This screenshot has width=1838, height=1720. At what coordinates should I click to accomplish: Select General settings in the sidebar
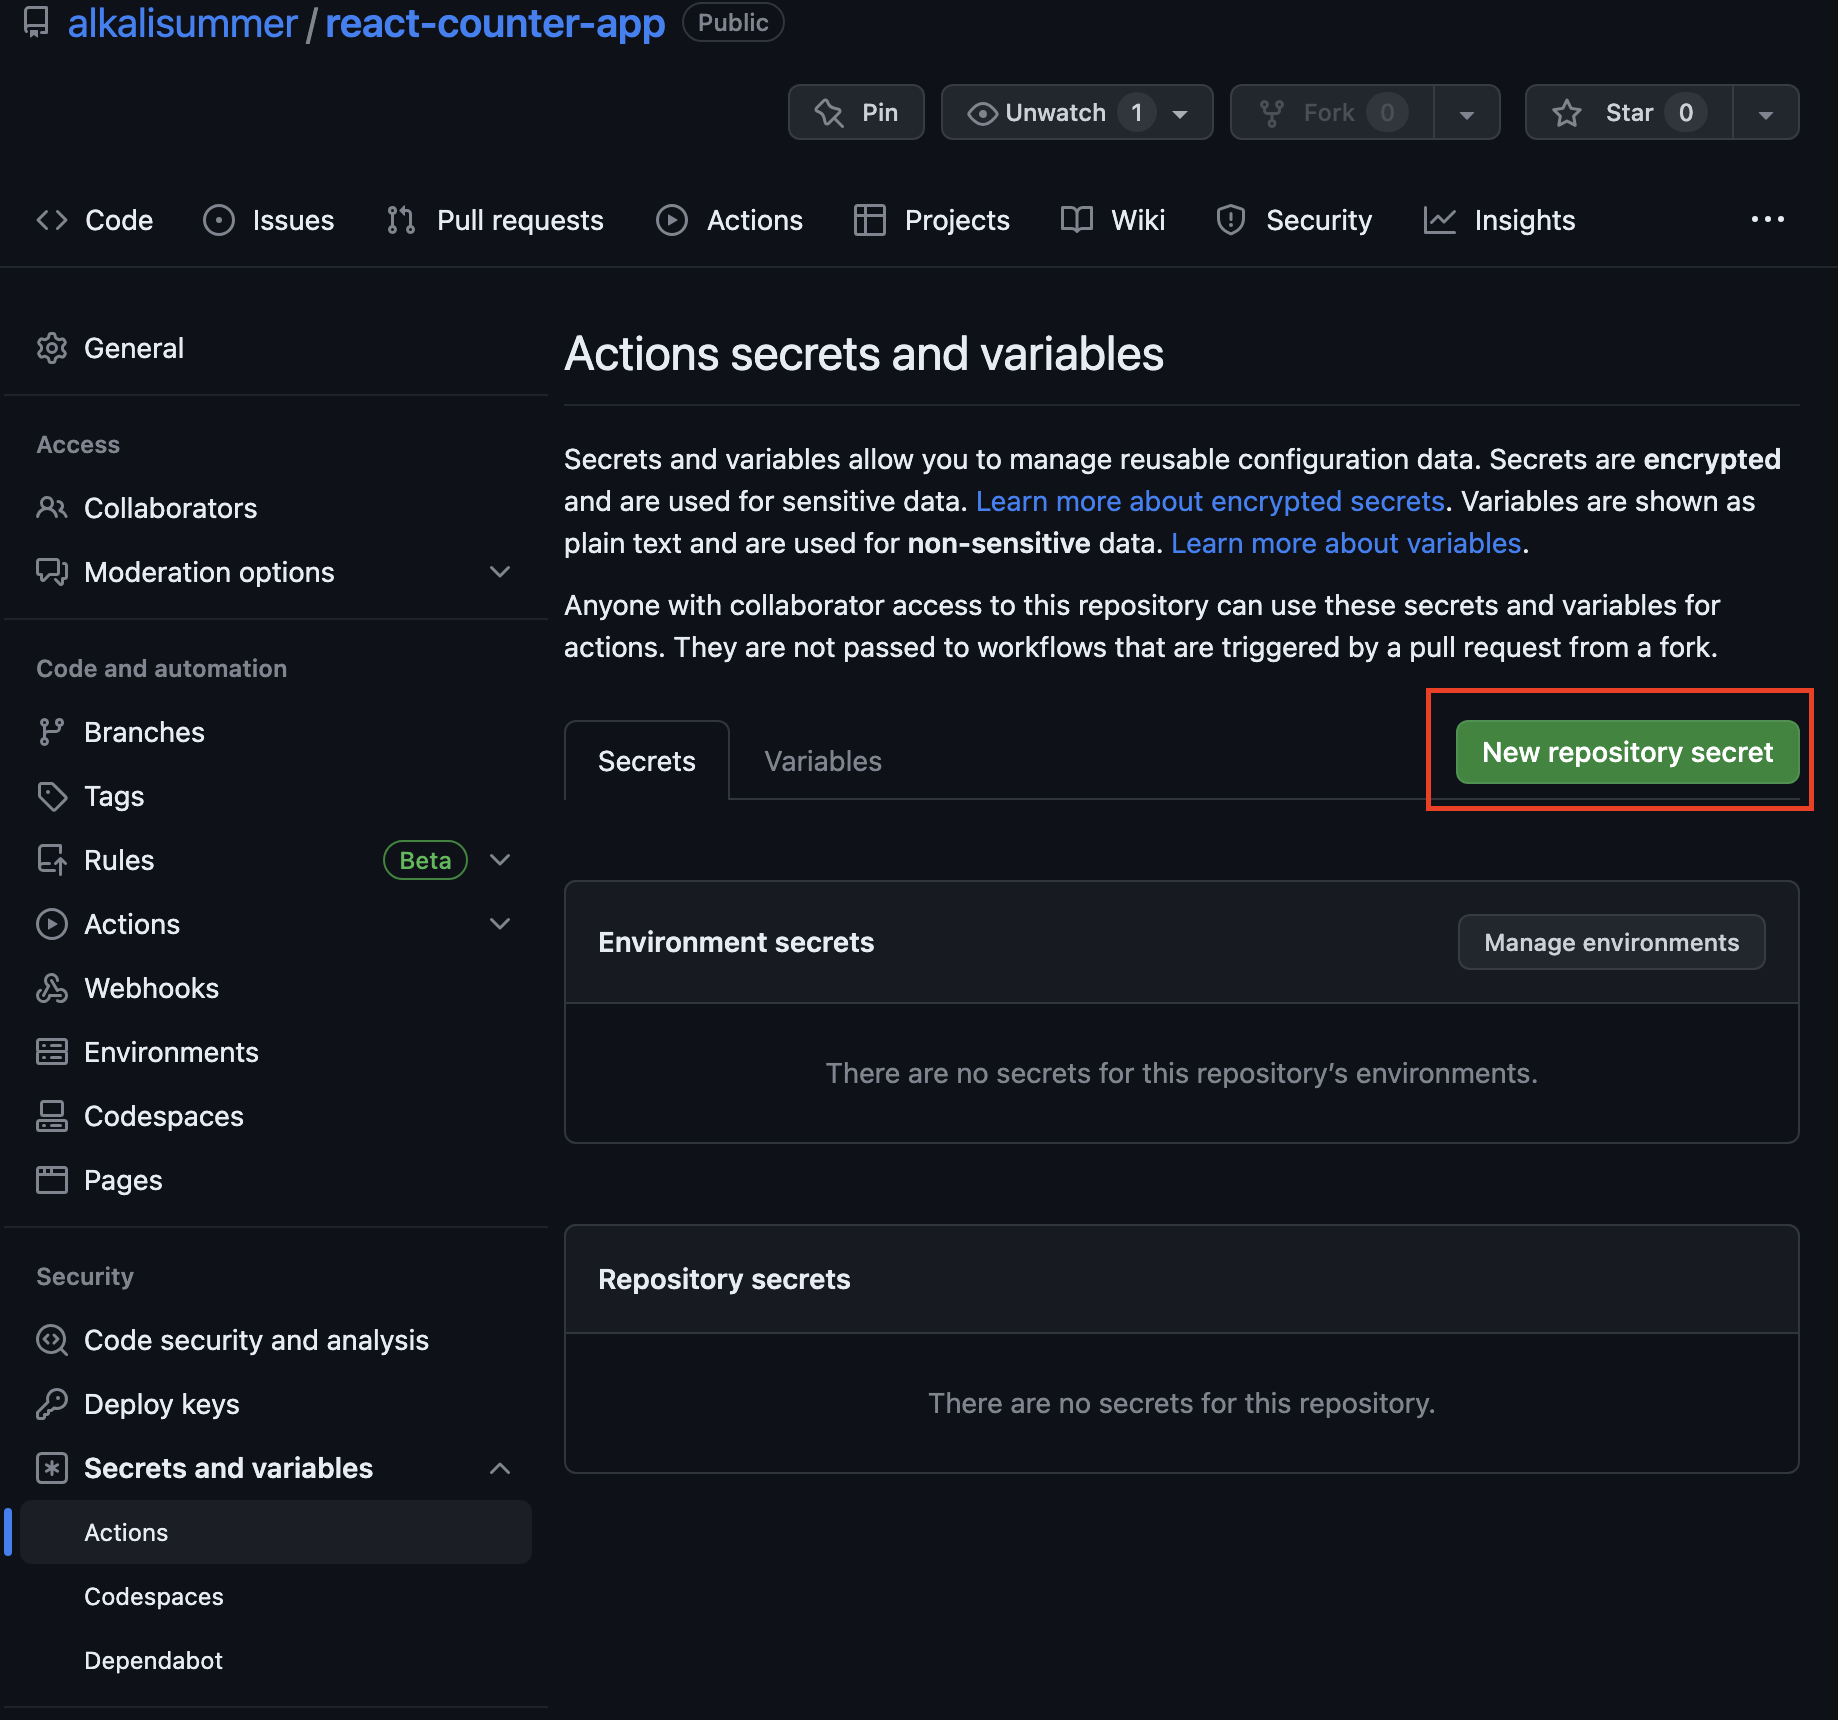[x=276, y=348]
